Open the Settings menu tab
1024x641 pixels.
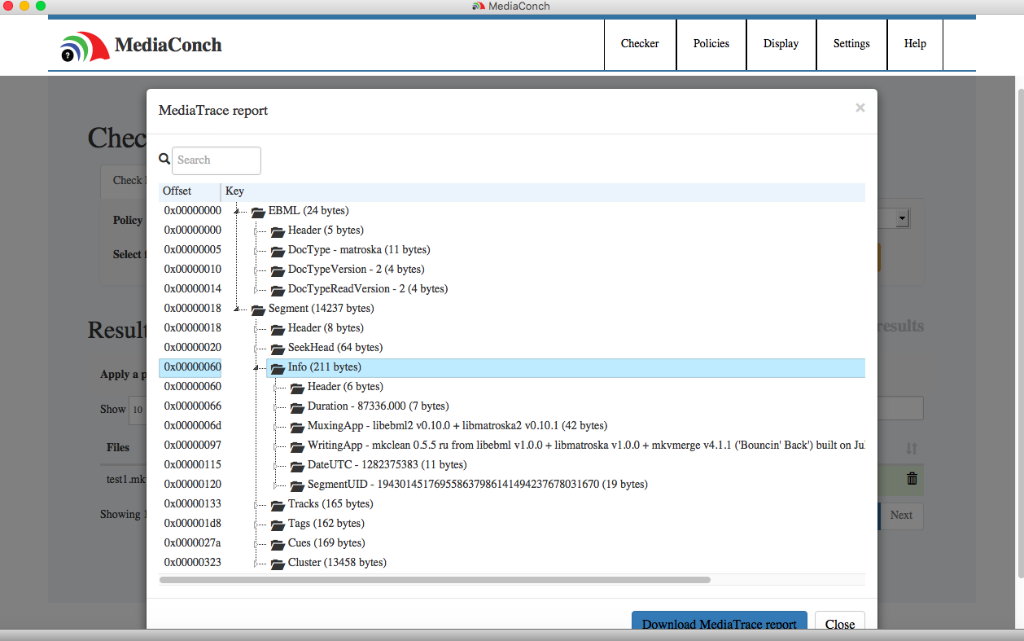click(852, 44)
